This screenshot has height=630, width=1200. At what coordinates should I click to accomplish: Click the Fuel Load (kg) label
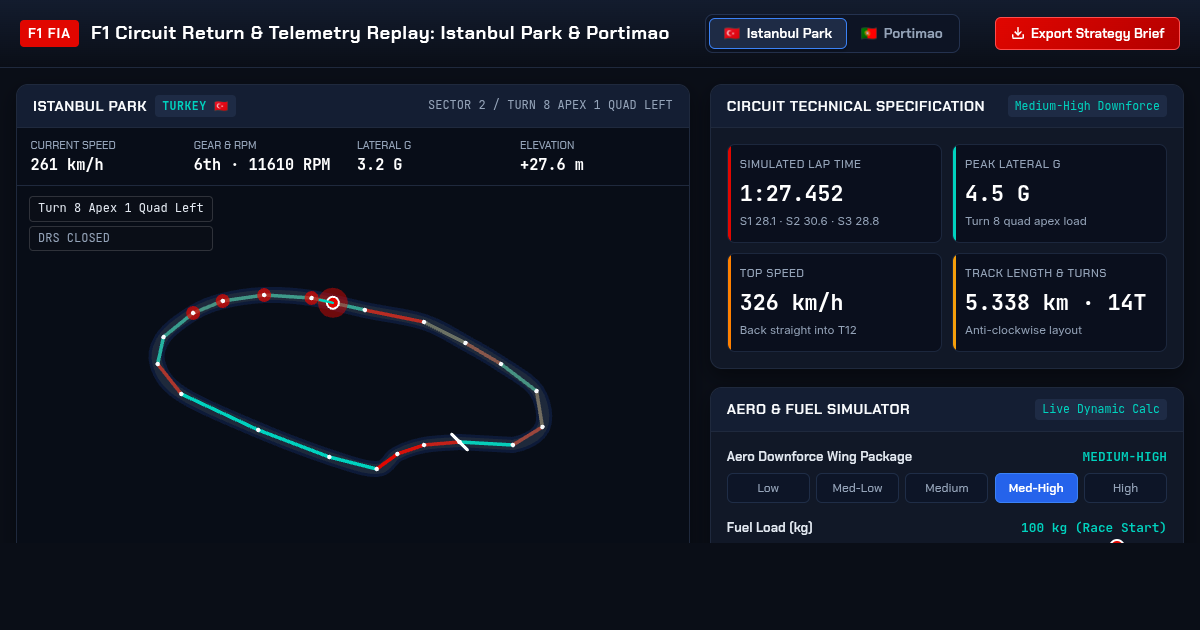tap(769, 527)
